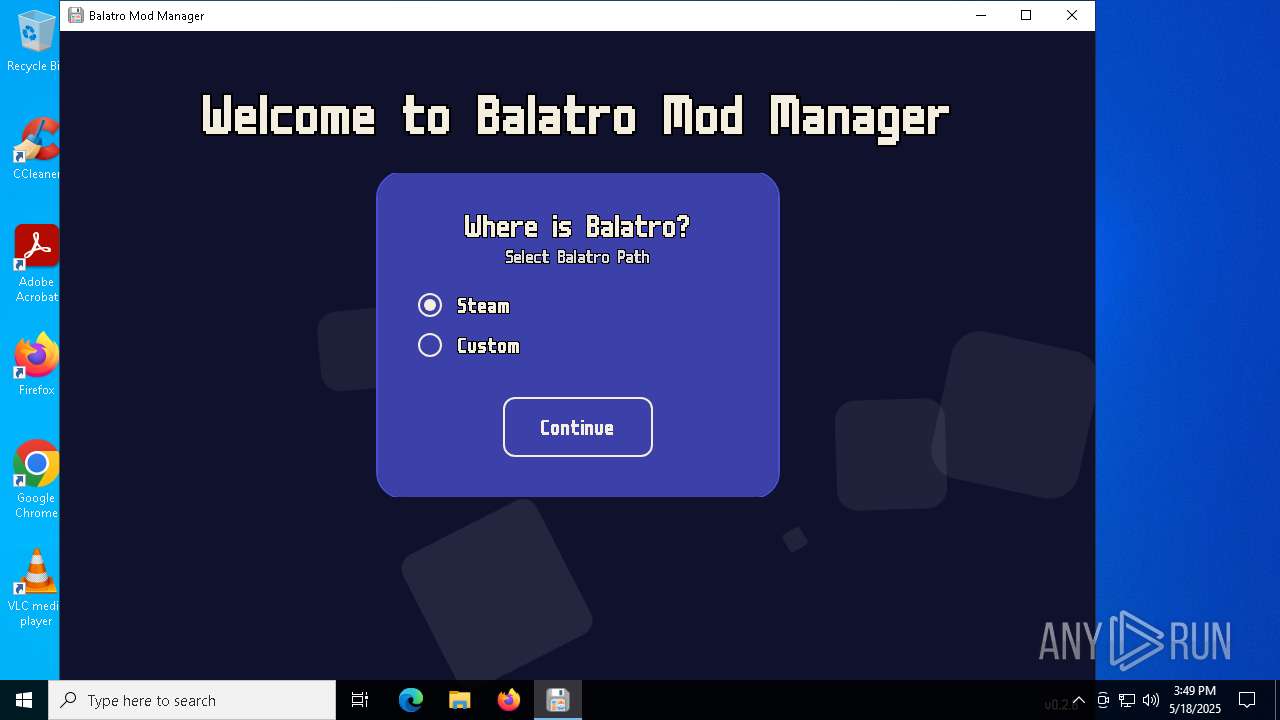Click the Continue button
The width and height of the screenshot is (1280, 720).
coord(578,427)
